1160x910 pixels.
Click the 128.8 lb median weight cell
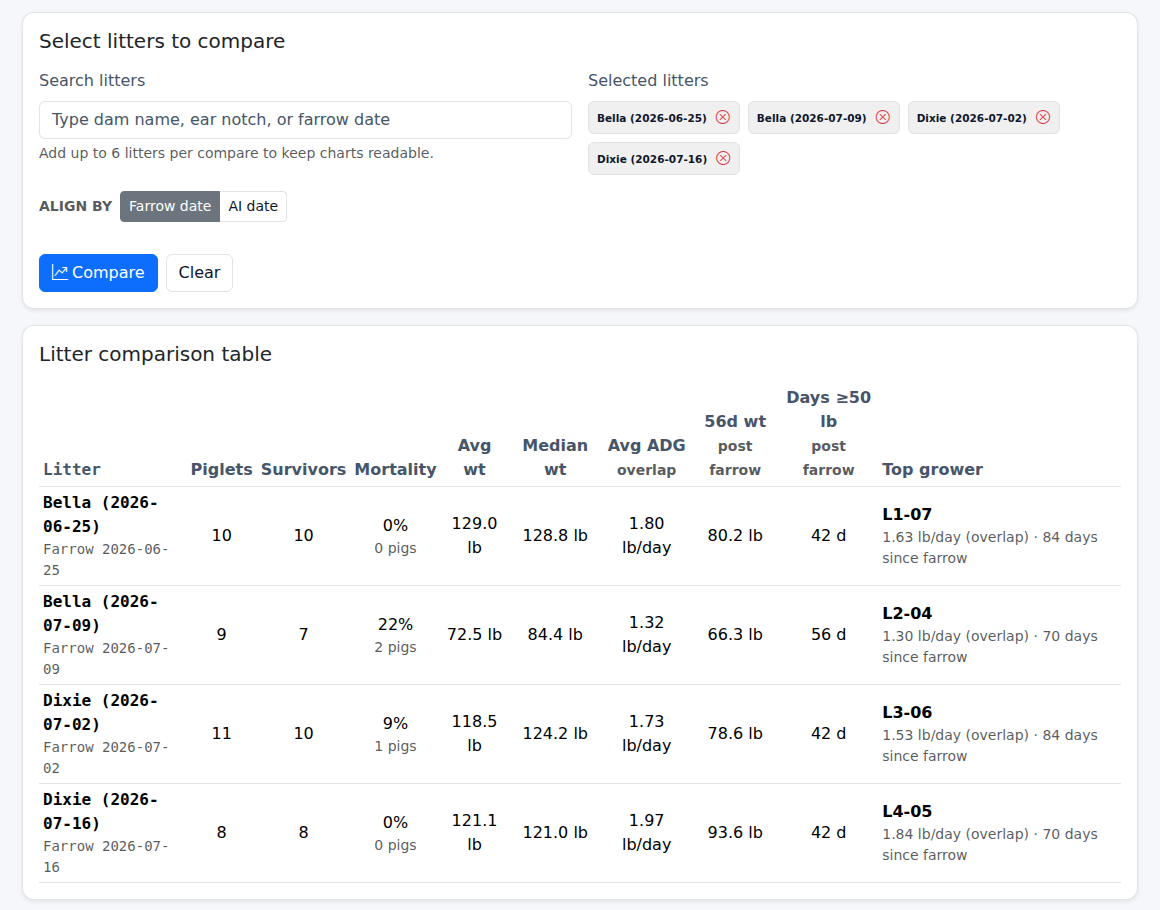point(555,536)
